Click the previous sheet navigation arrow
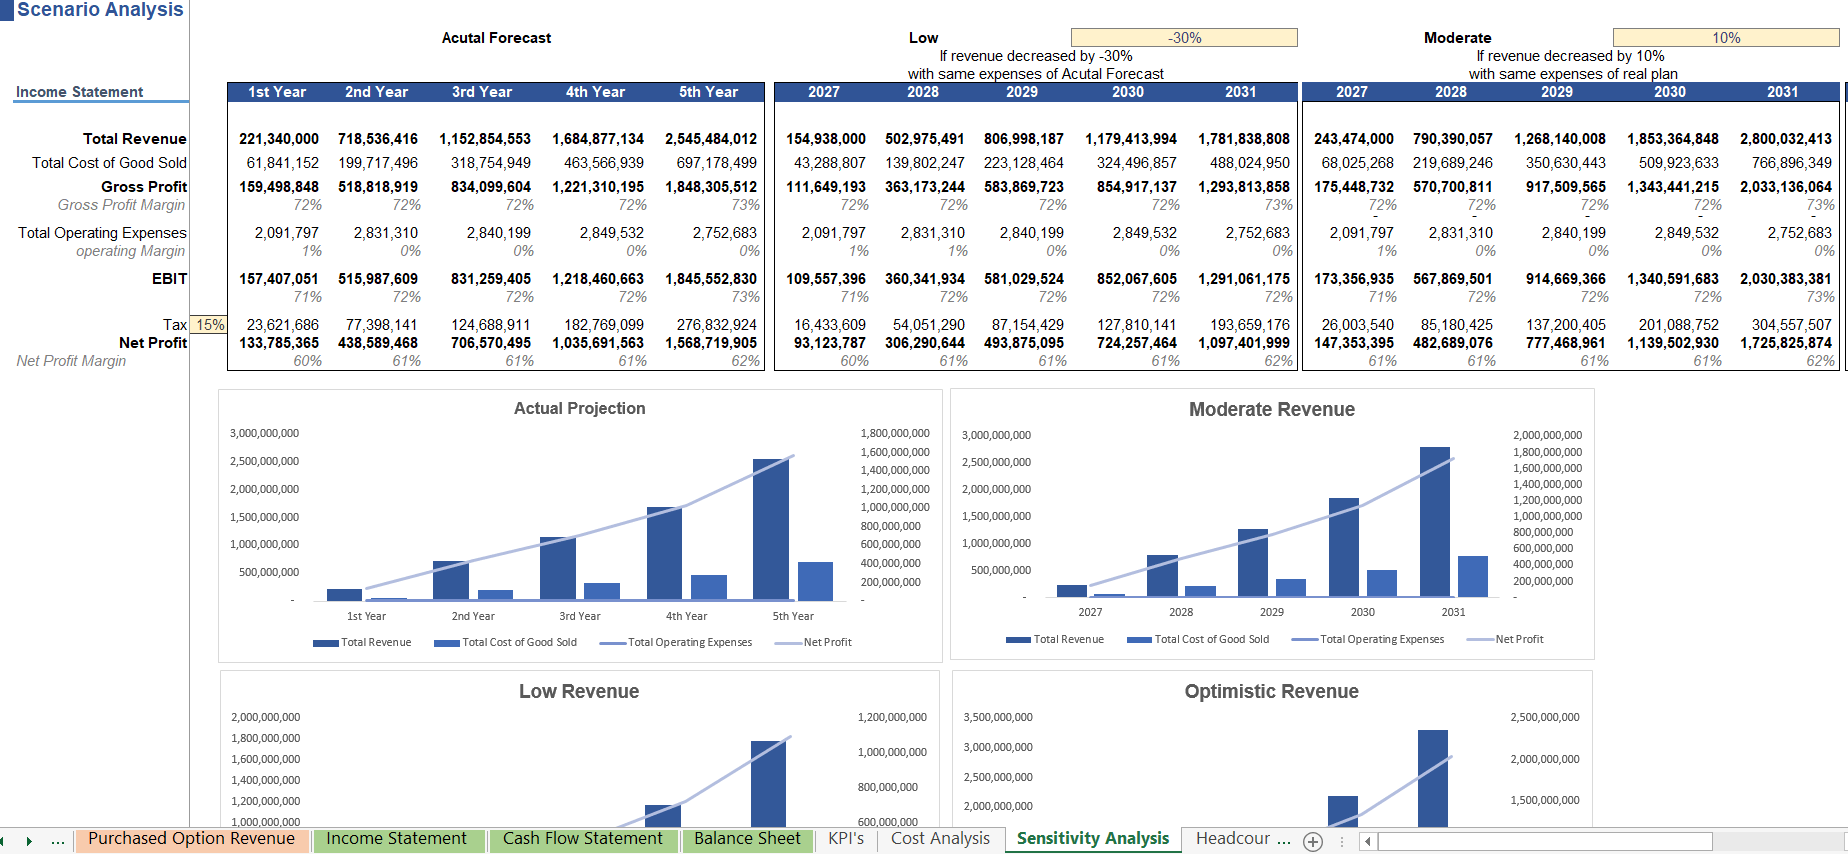The width and height of the screenshot is (1848, 854). (x=4, y=841)
